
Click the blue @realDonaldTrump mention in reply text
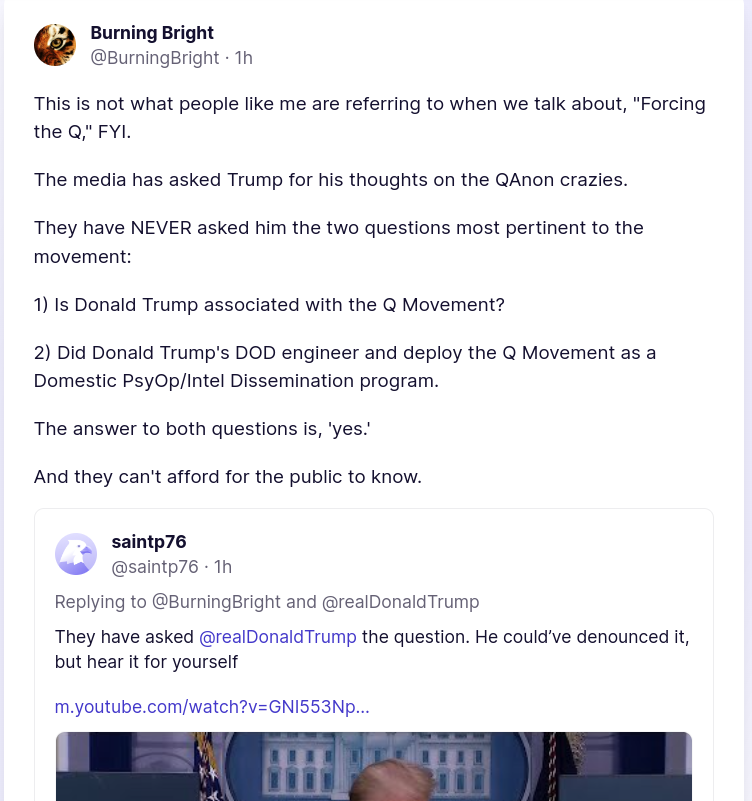point(277,637)
